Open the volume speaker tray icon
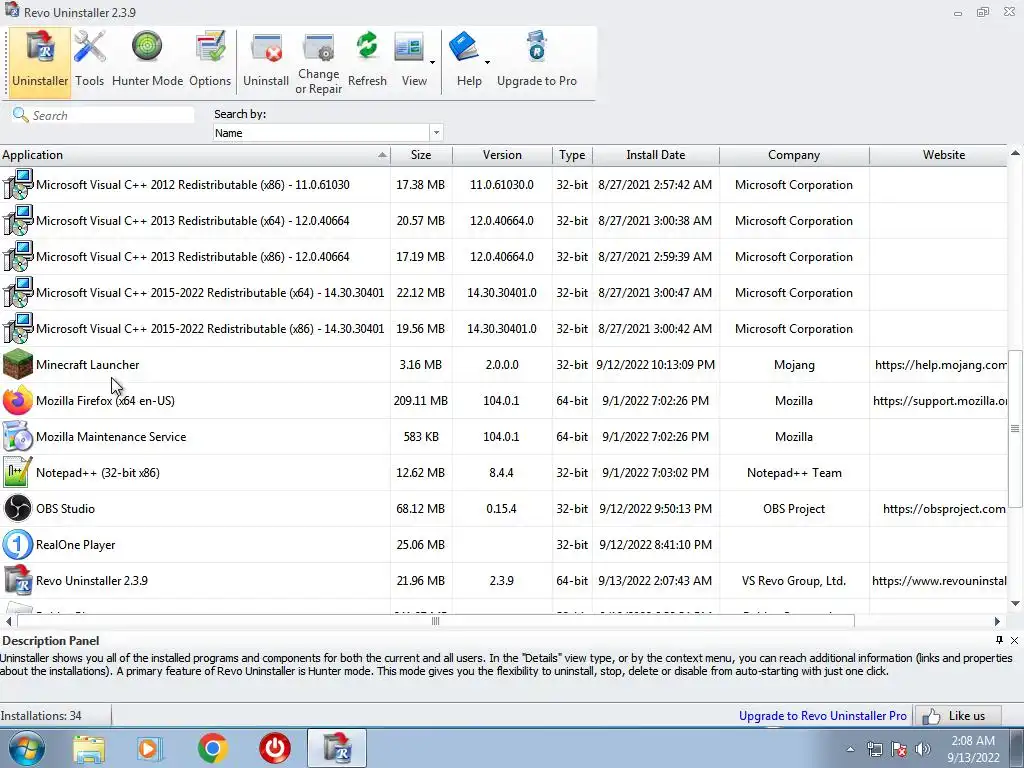 click(x=923, y=749)
